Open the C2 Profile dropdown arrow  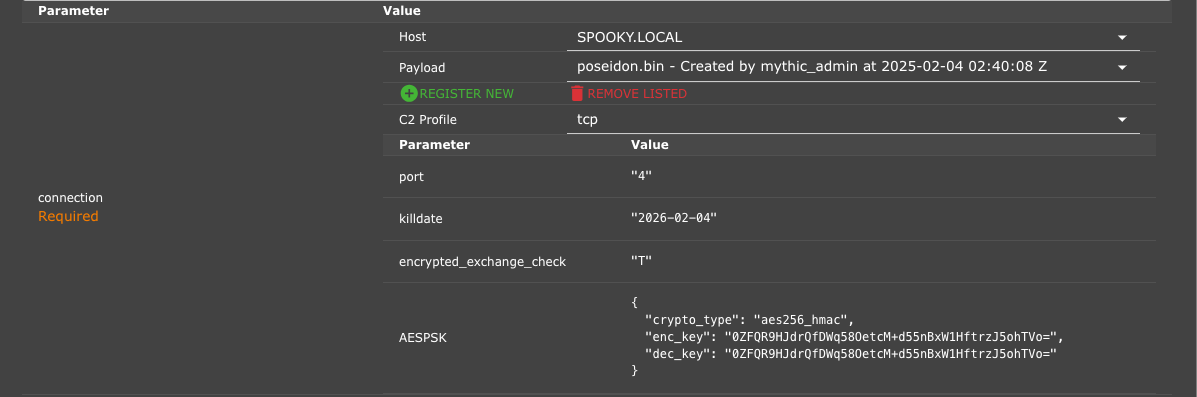1122,120
